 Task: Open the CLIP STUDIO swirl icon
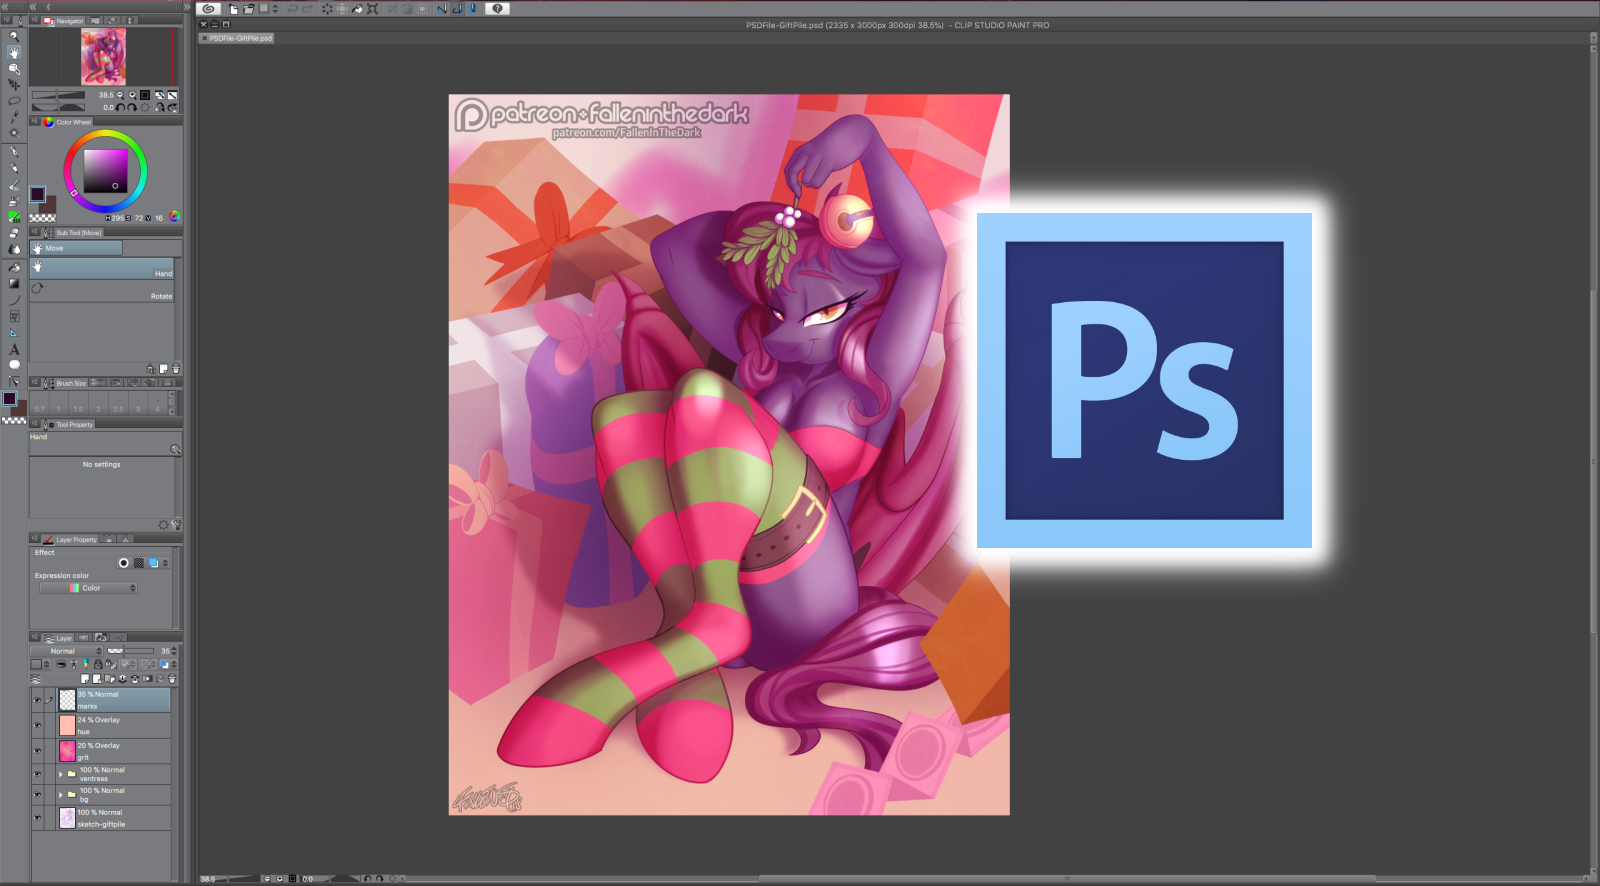pos(209,9)
